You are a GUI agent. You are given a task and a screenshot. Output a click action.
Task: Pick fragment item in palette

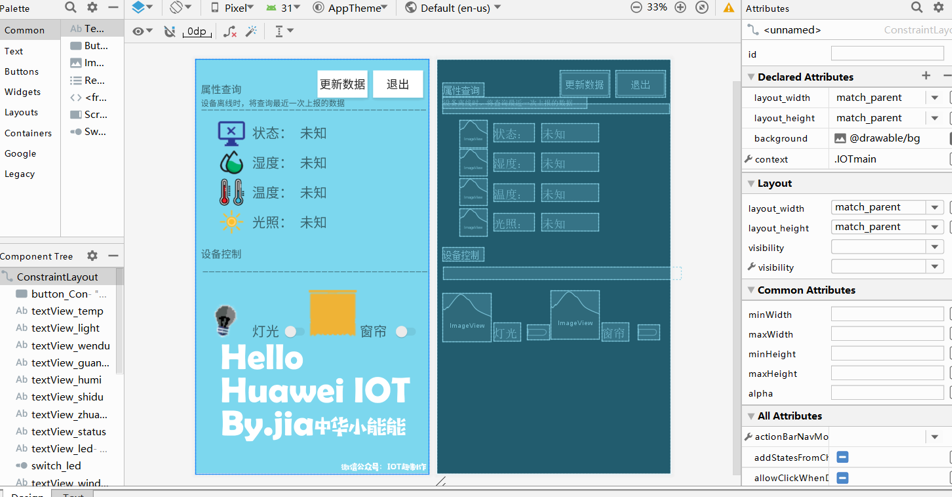[x=92, y=97]
